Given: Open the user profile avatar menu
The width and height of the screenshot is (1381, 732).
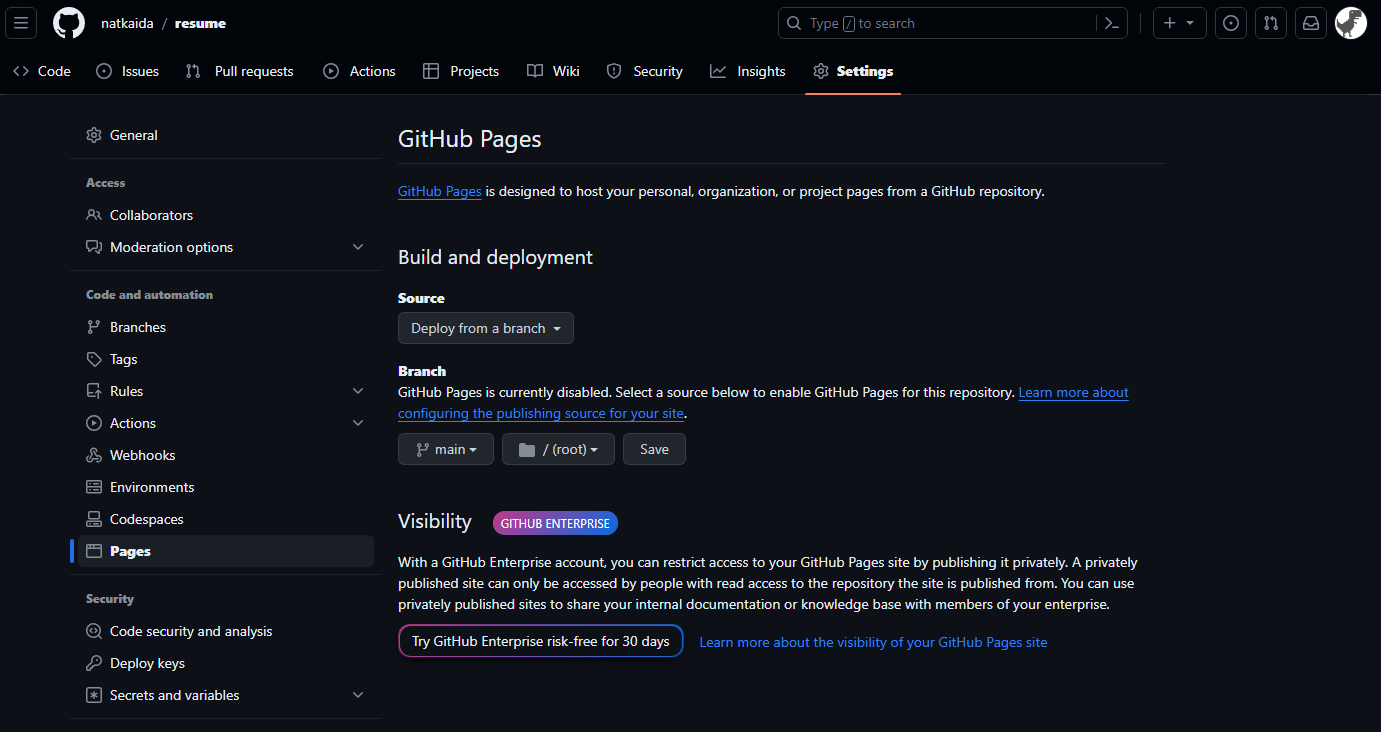Looking at the screenshot, I should pyautogui.click(x=1351, y=23).
